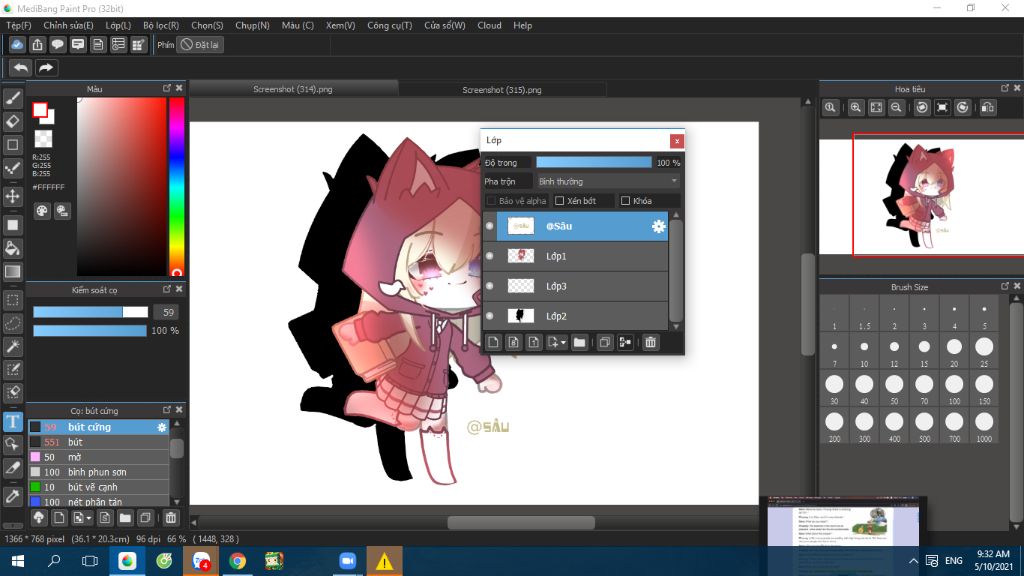Detach the Hoa tiêu panel

pos(1004,88)
